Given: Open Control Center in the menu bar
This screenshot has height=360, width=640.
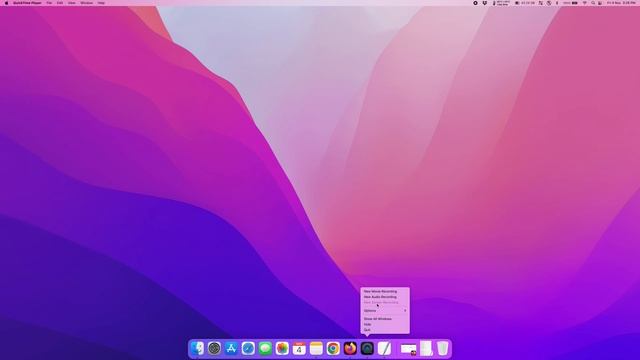Looking at the screenshot, I should coord(600,3).
